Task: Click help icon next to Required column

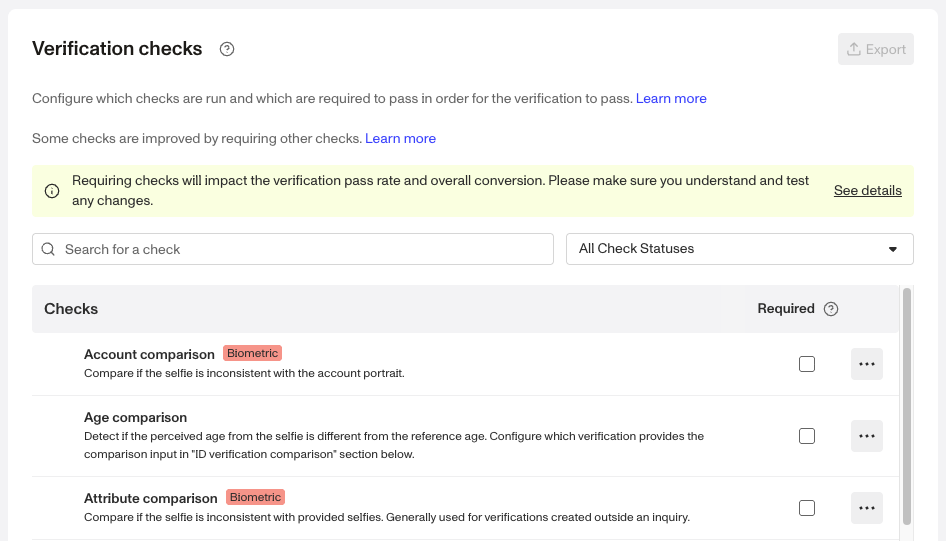Action: (831, 309)
